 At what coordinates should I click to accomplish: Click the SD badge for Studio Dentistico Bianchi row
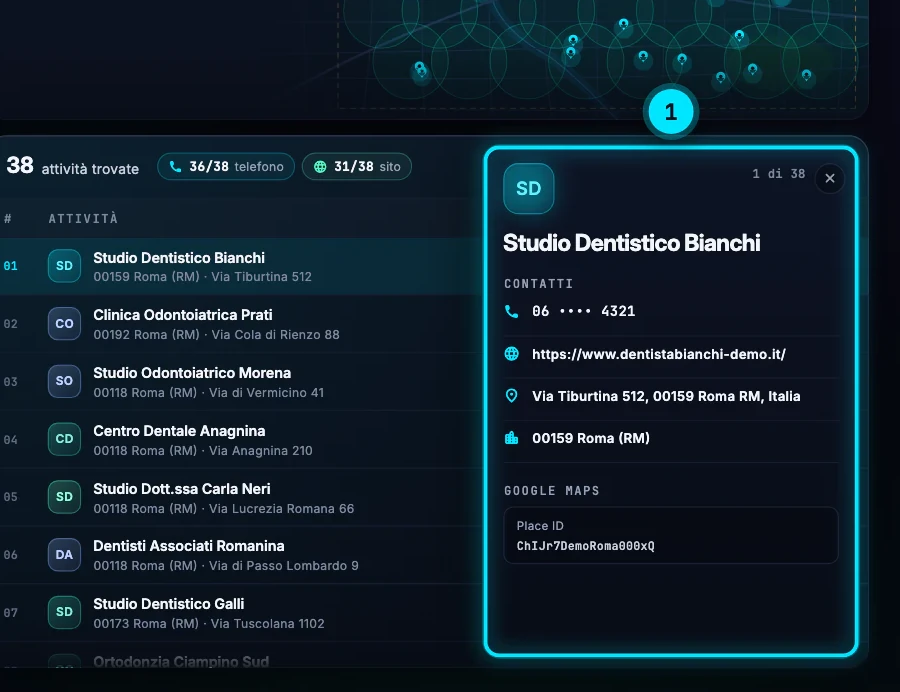(x=64, y=266)
